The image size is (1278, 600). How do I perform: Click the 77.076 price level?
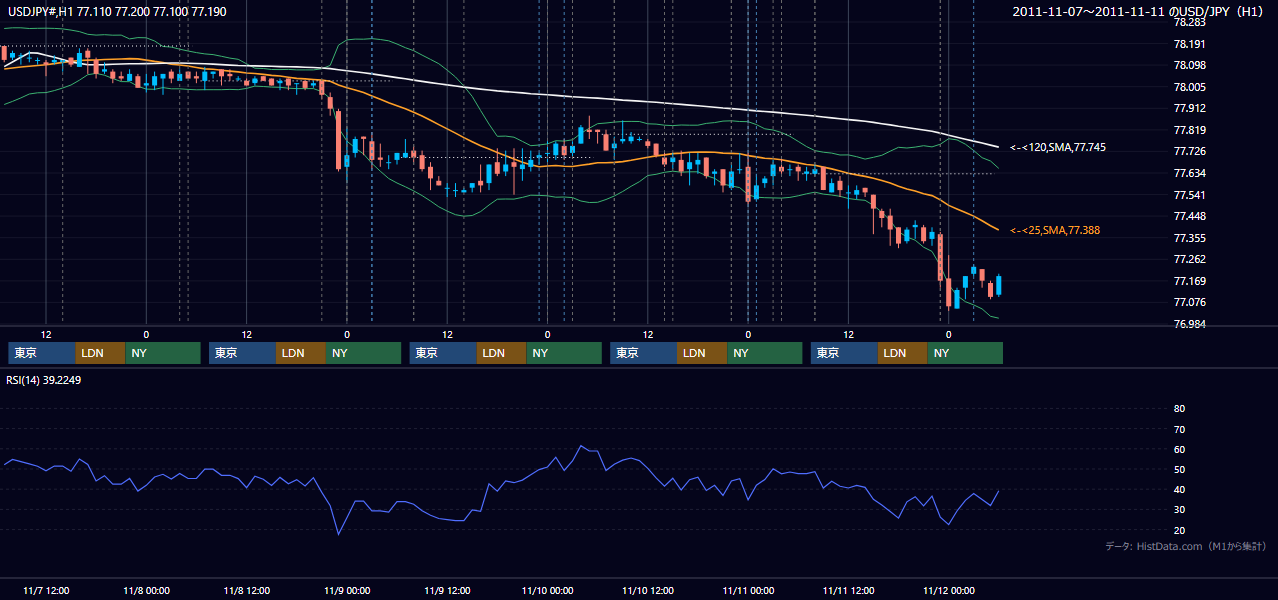coord(1189,302)
